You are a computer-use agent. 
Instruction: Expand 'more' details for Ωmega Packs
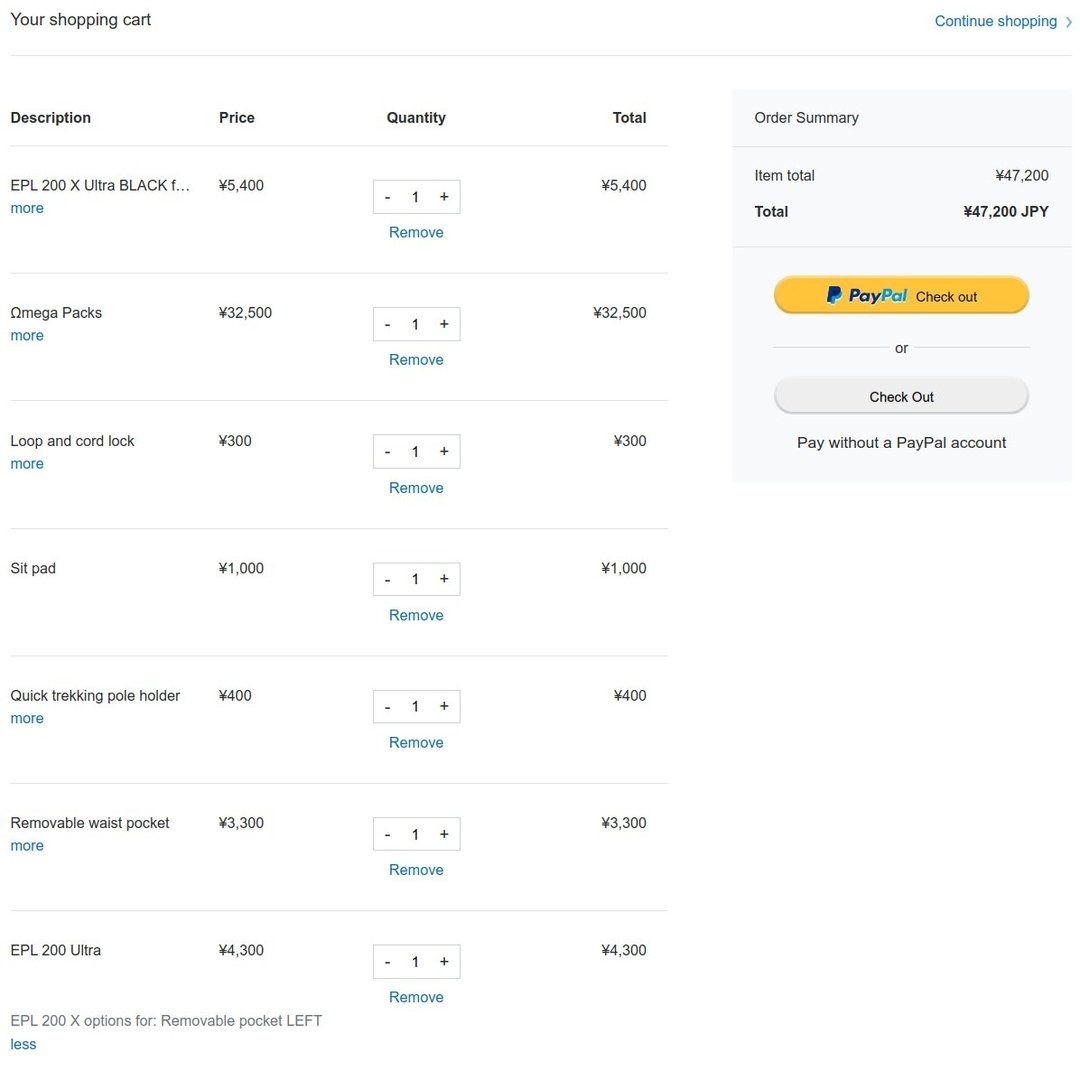click(27, 336)
